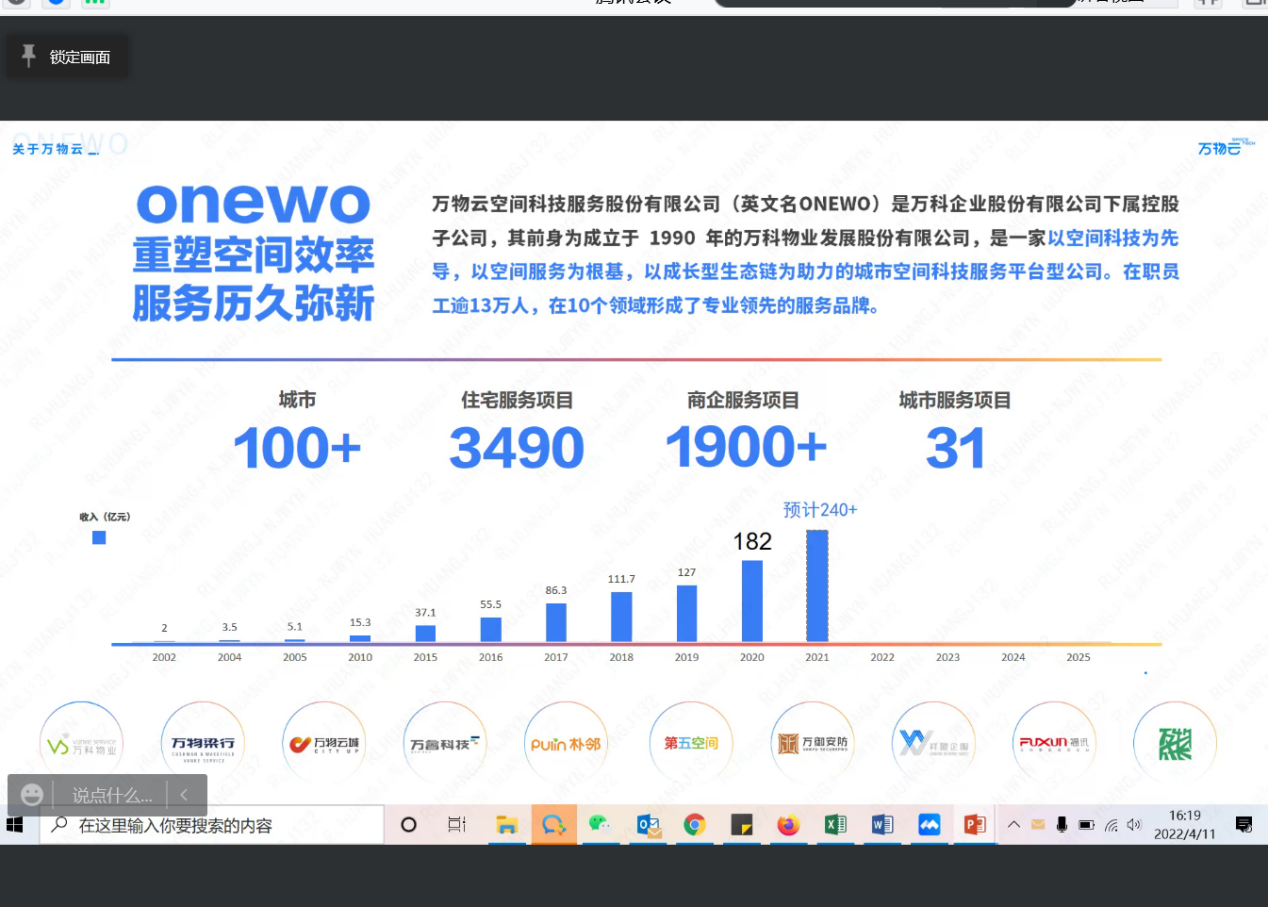Collapse the chat bar with arrow
The width and height of the screenshot is (1268, 907).
tap(184, 795)
